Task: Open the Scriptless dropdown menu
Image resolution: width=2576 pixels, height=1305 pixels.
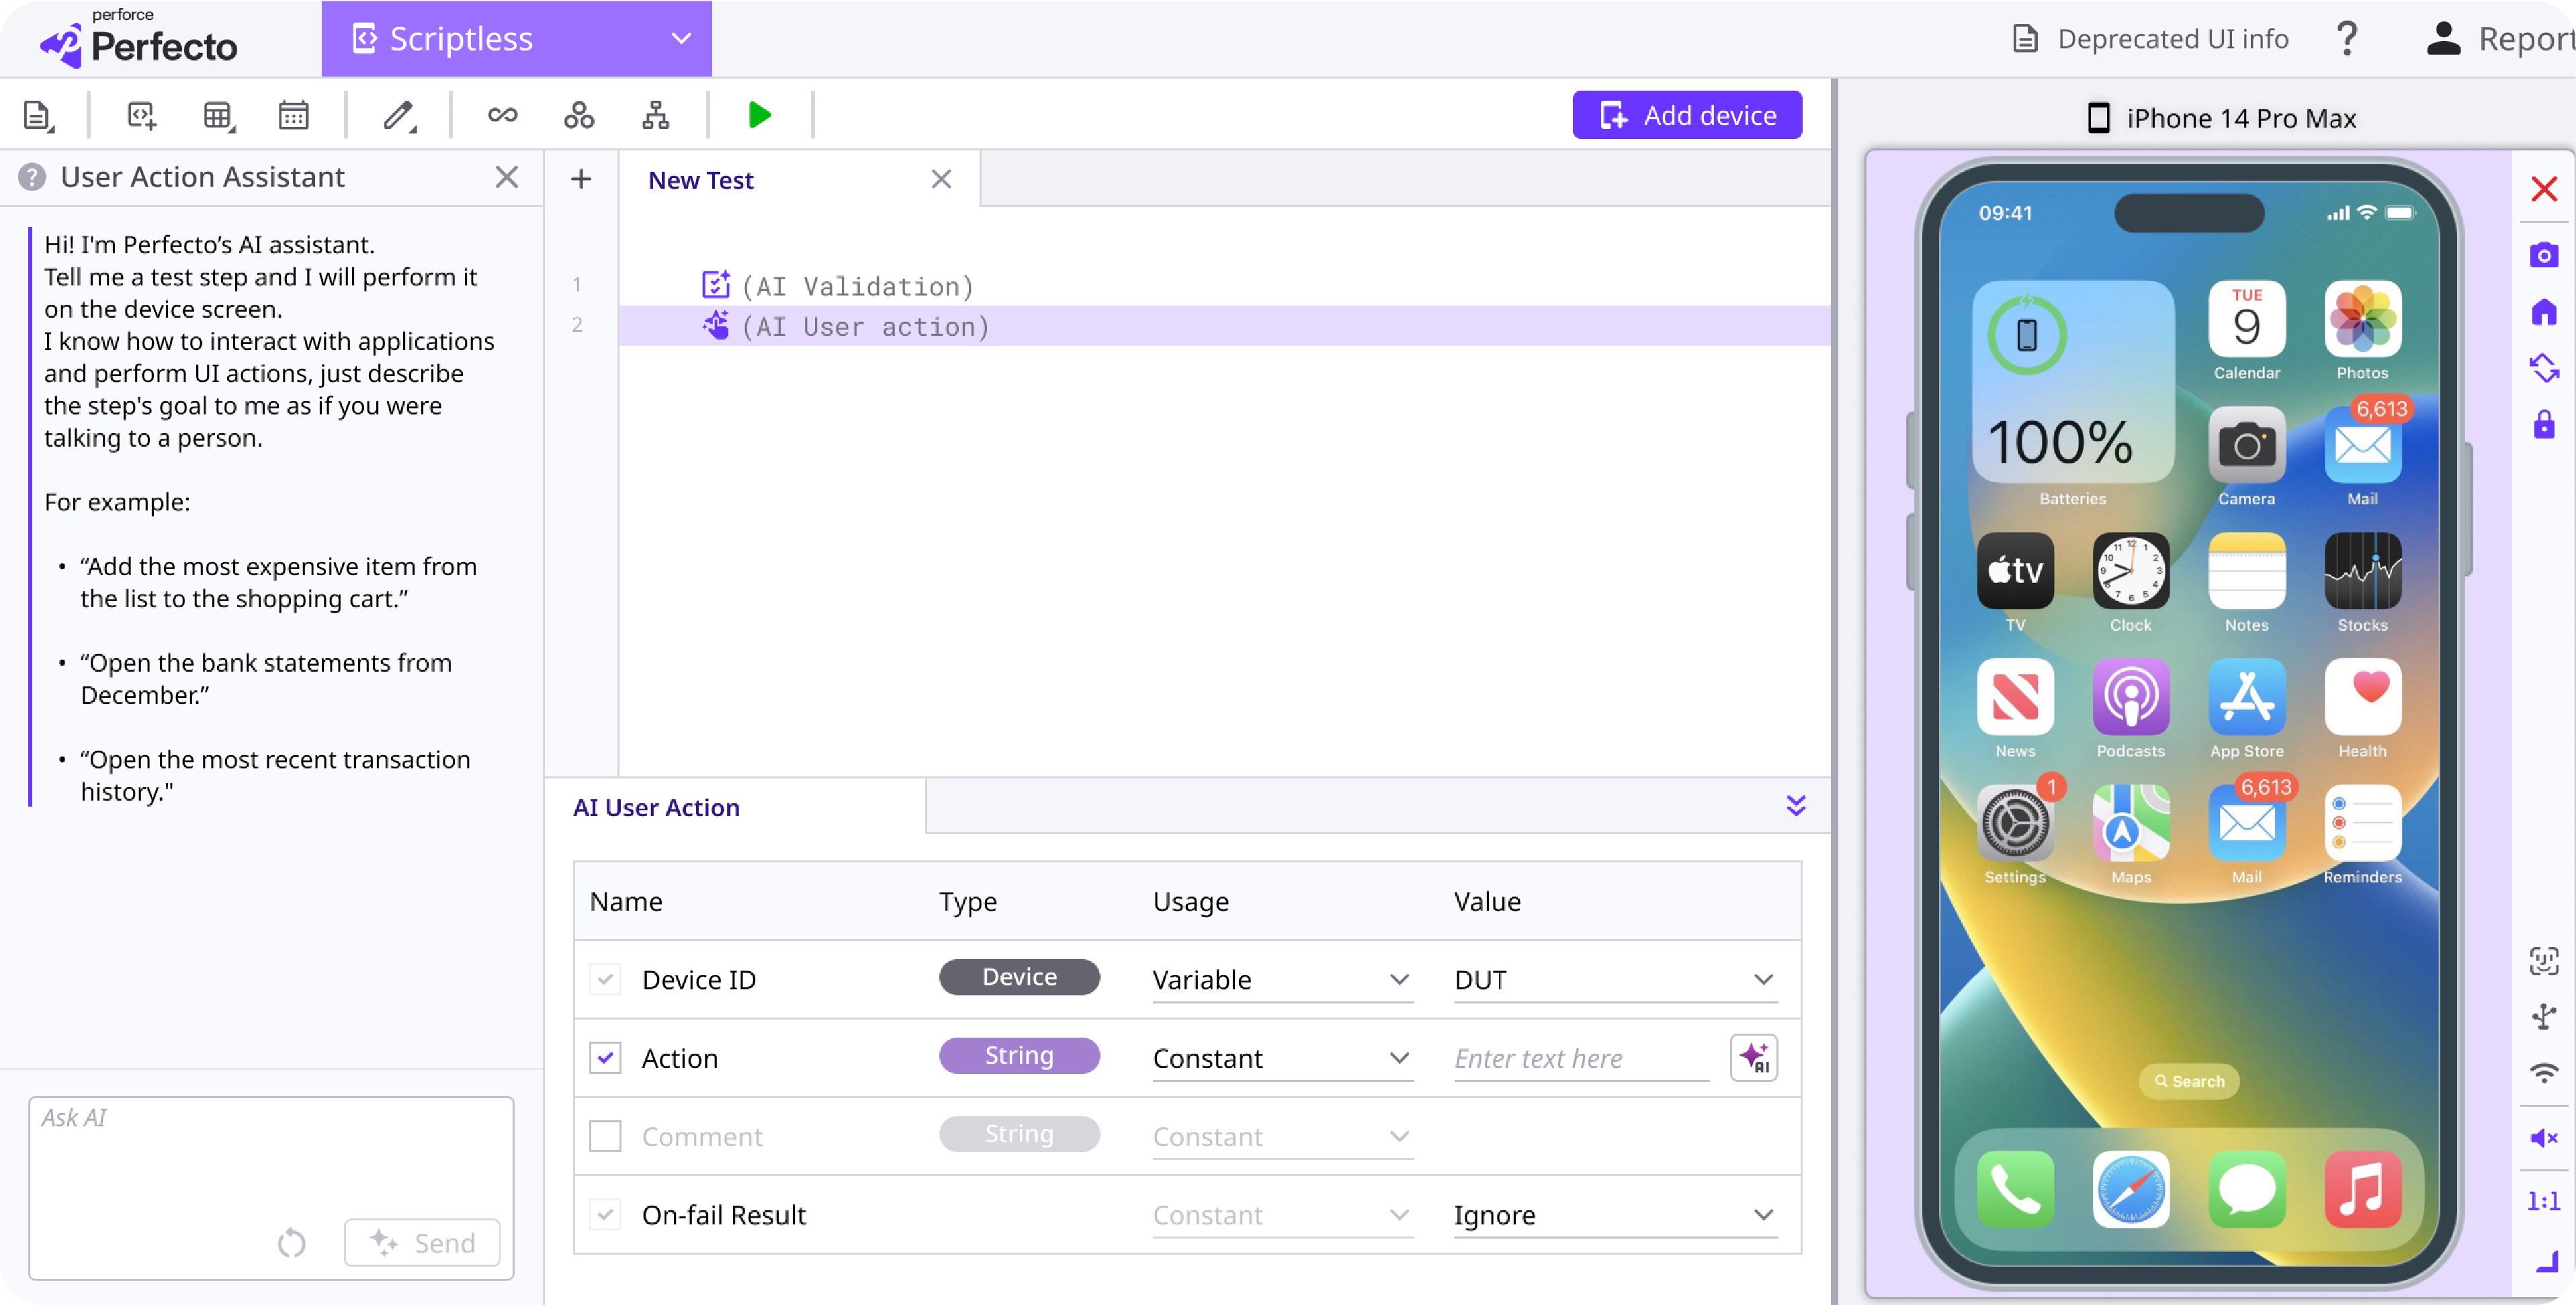Action: (x=516, y=39)
